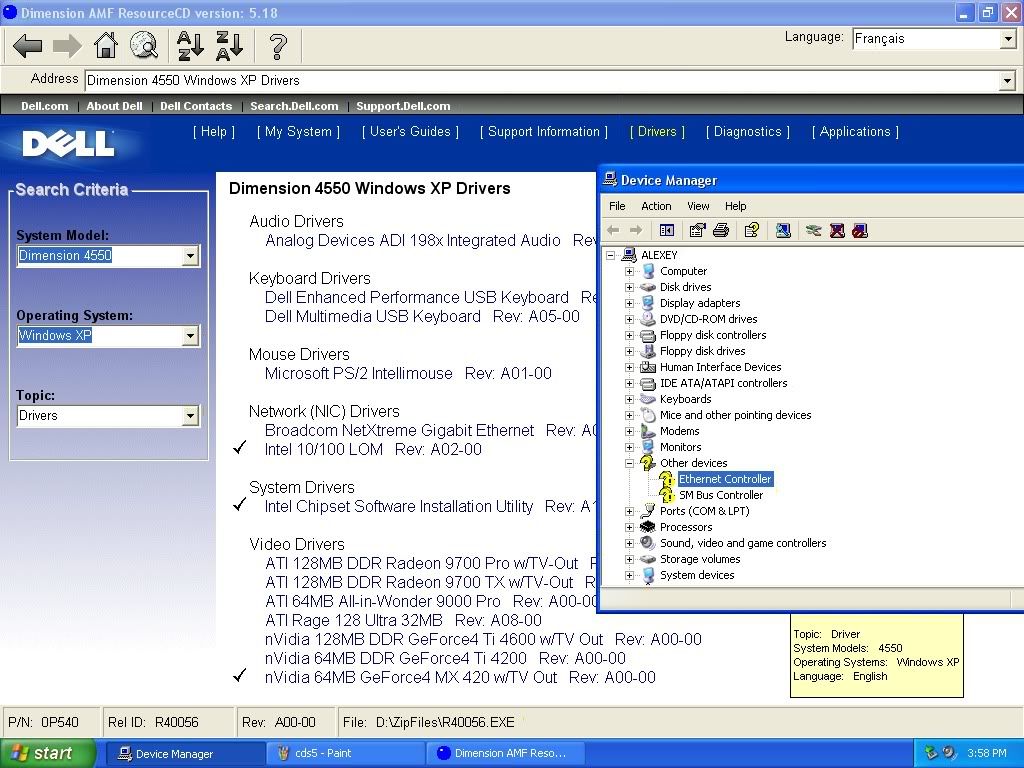Click the ALEXEY computer root icon

click(x=629, y=255)
